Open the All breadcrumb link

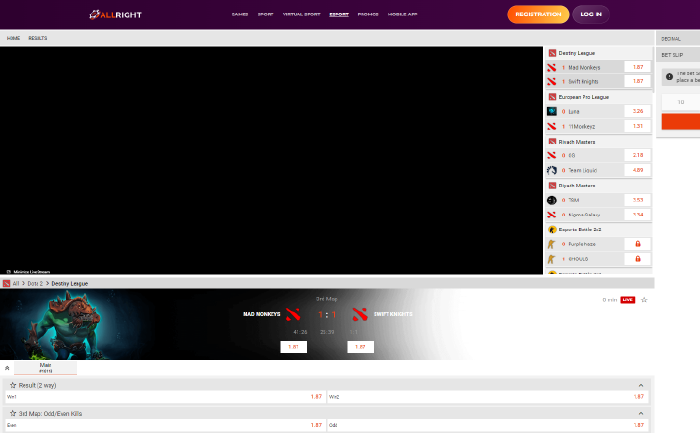point(16,283)
